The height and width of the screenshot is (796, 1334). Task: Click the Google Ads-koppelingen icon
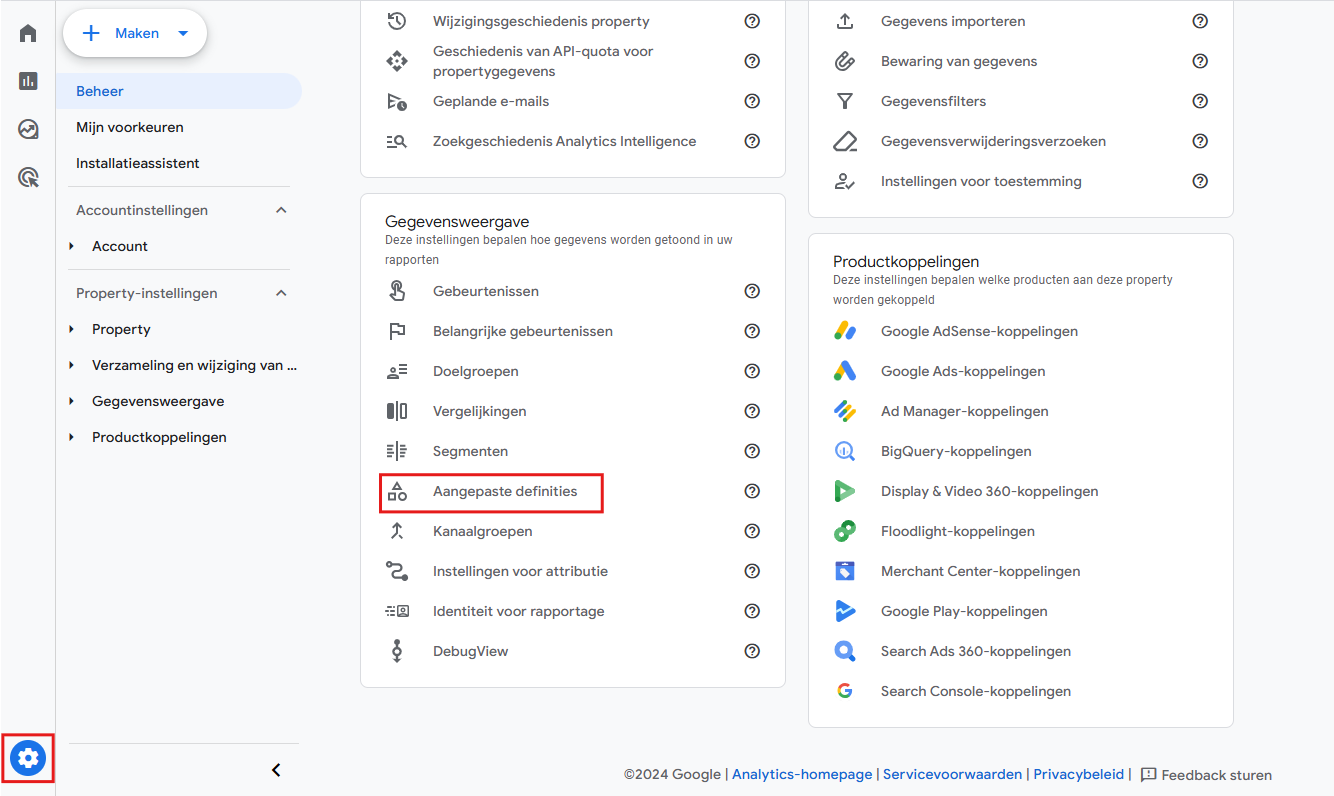click(845, 371)
